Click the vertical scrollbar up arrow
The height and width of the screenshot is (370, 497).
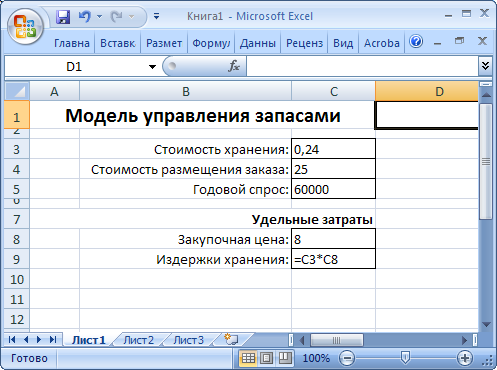point(486,95)
